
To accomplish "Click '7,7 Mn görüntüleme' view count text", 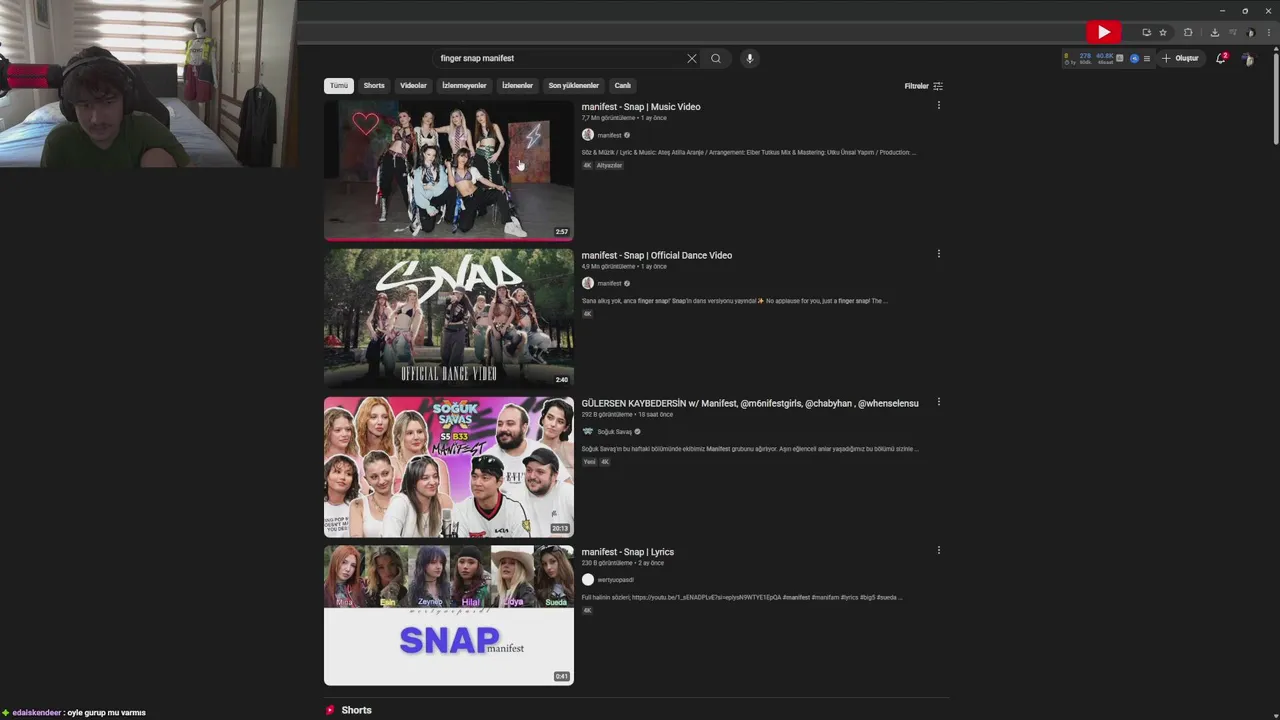I will [608, 118].
